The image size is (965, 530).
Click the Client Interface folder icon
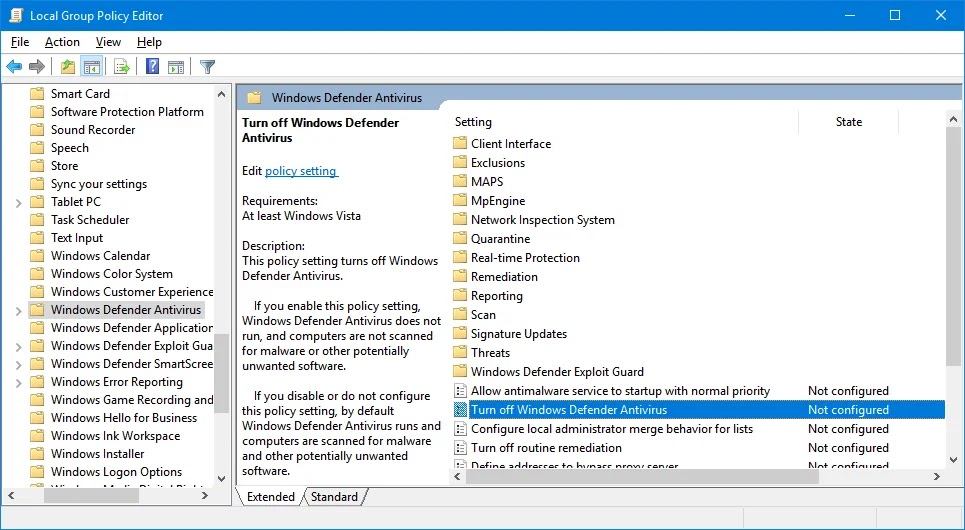460,143
